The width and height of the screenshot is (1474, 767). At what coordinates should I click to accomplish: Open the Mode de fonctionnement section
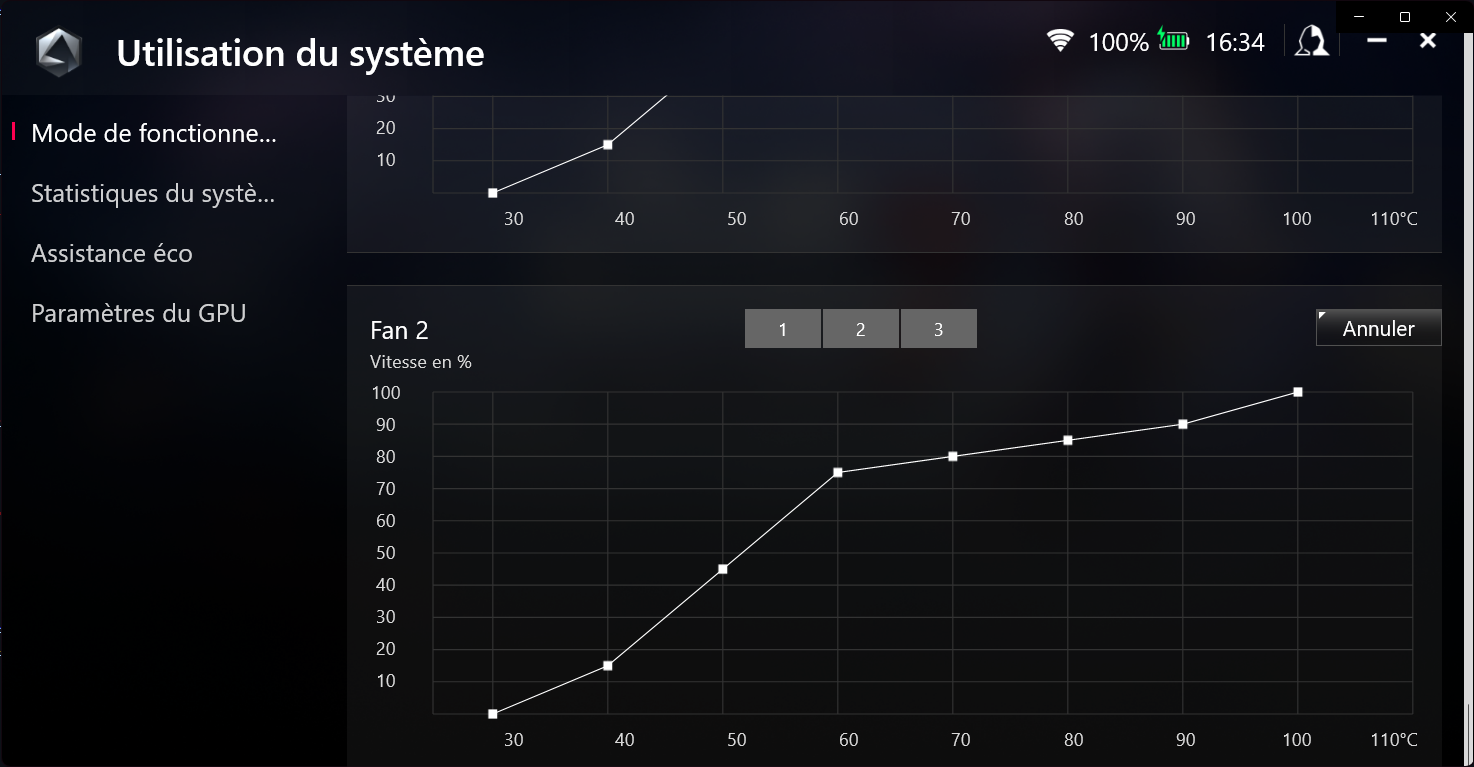pos(154,133)
